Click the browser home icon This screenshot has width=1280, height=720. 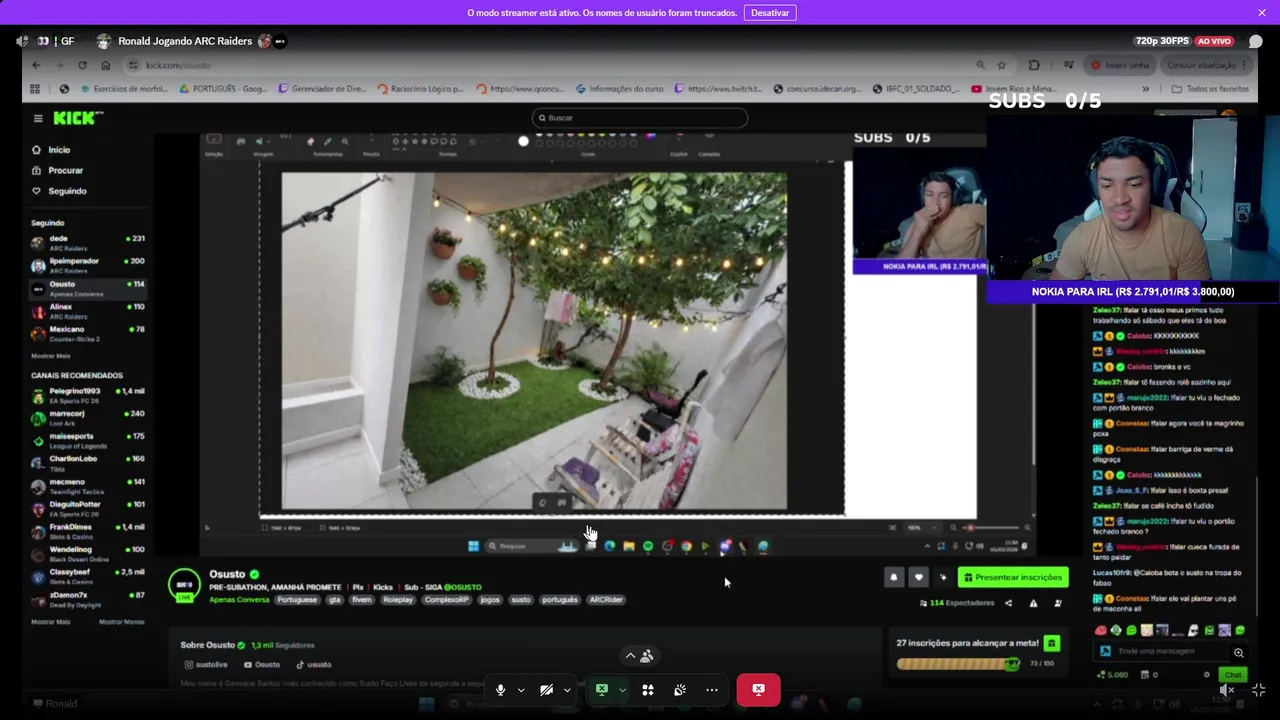tap(105, 65)
